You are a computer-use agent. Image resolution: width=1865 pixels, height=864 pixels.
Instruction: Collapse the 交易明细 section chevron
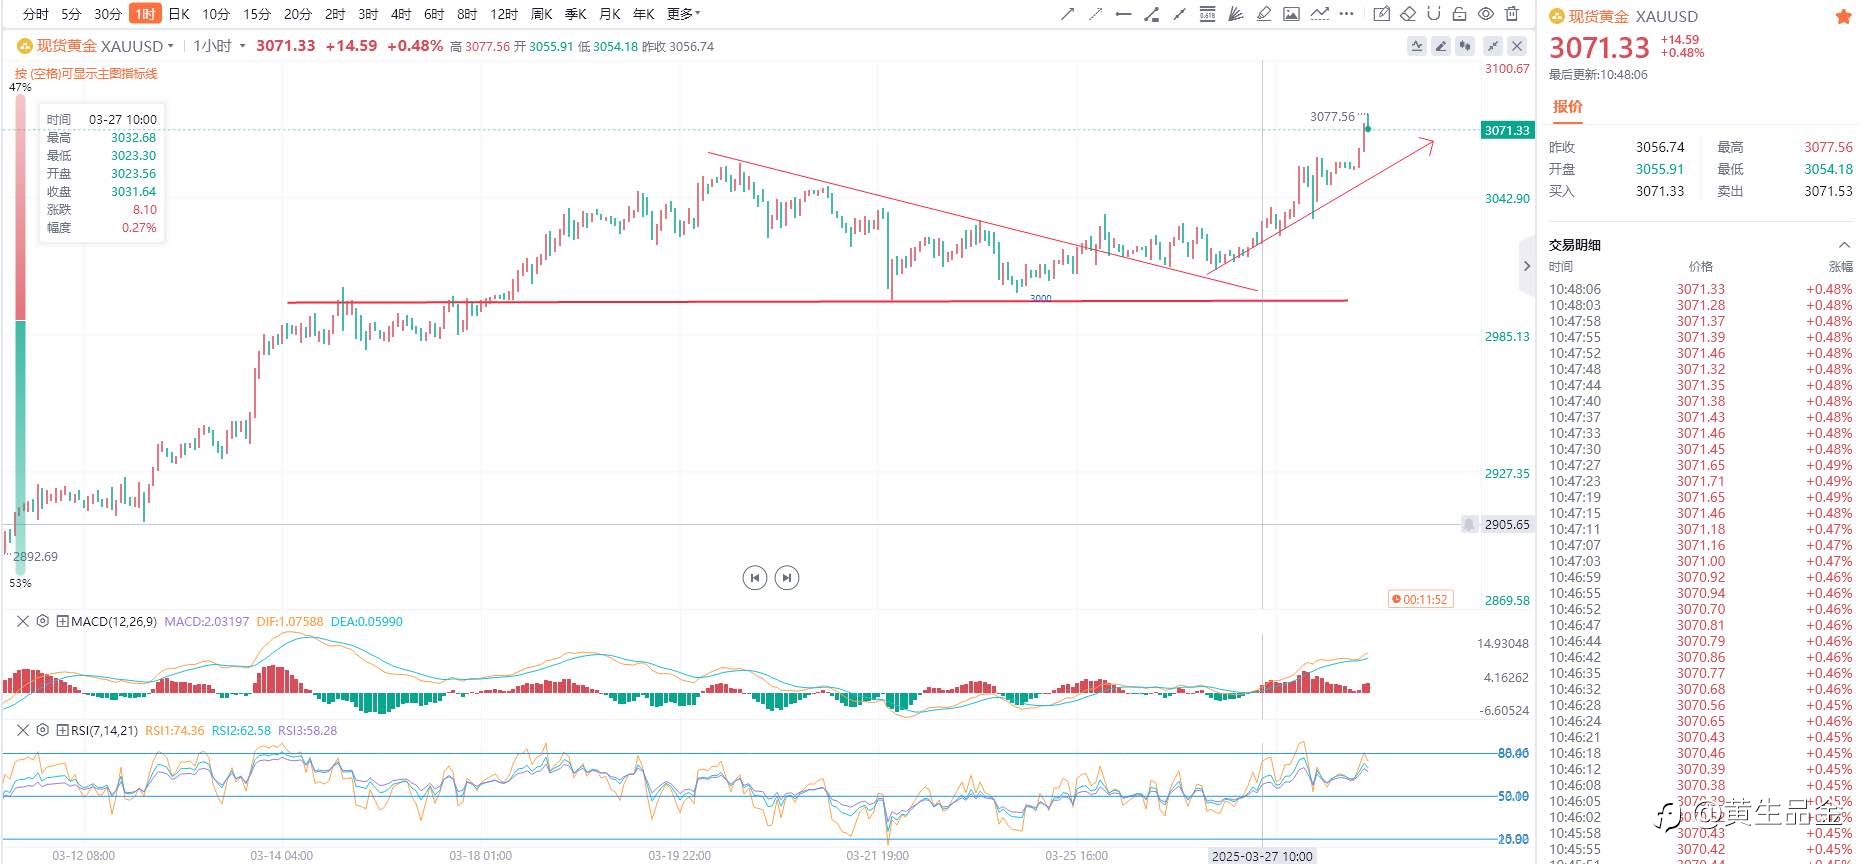[x=1843, y=245]
